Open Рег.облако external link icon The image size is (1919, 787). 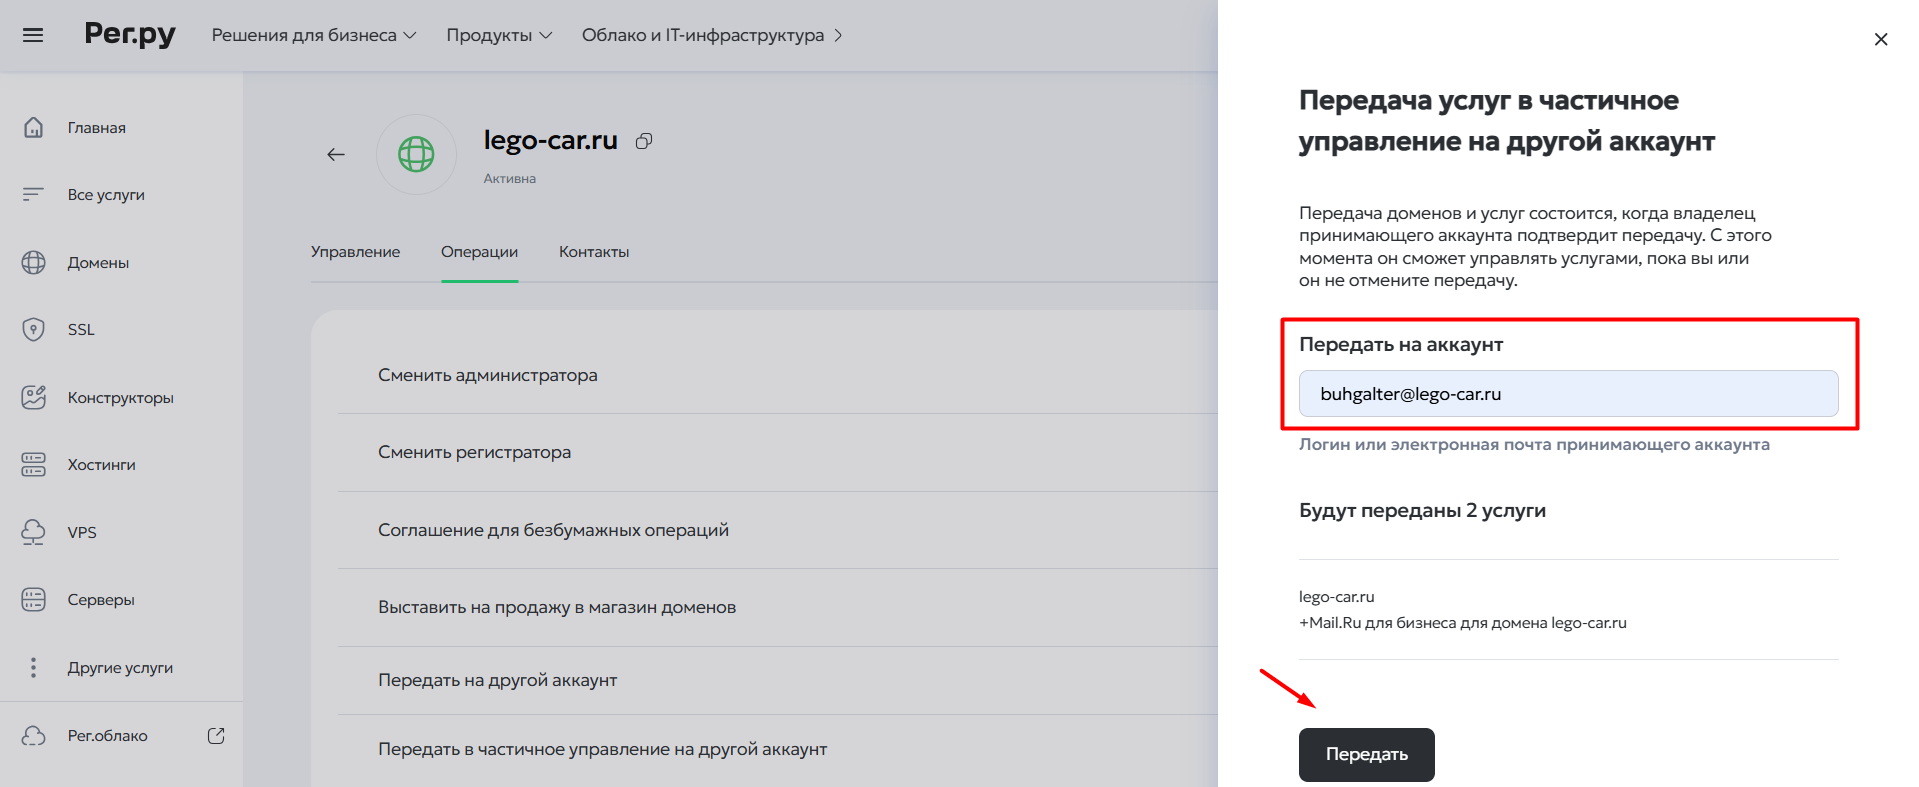click(x=216, y=735)
